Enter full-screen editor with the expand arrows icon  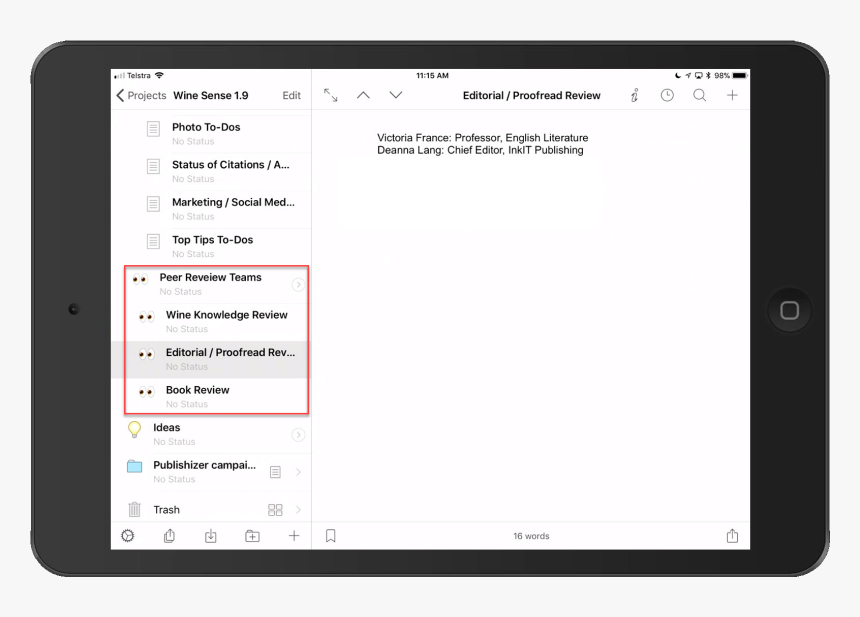click(330, 95)
